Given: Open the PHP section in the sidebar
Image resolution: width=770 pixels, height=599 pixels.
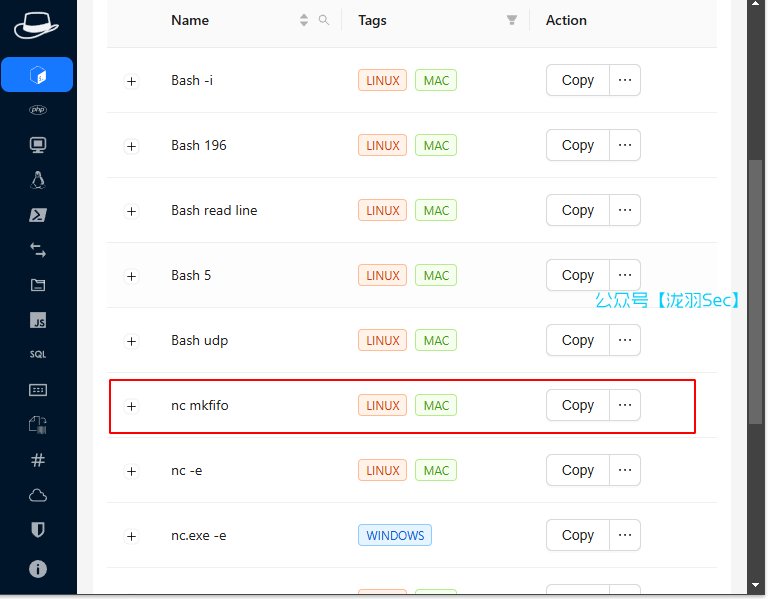Looking at the screenshot, I should click(38, 110).
